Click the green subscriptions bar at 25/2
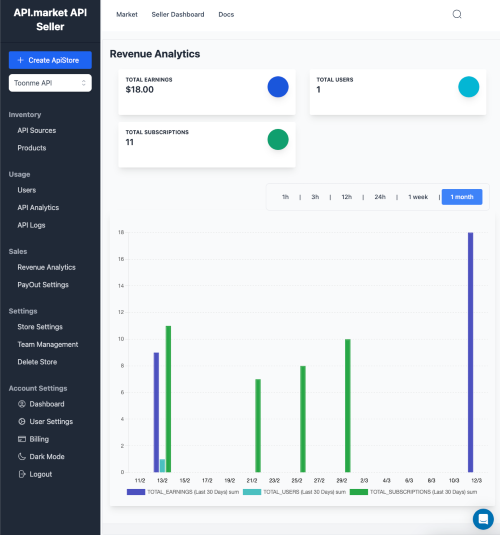Screen dimensions: 500x535 (303, 419)
